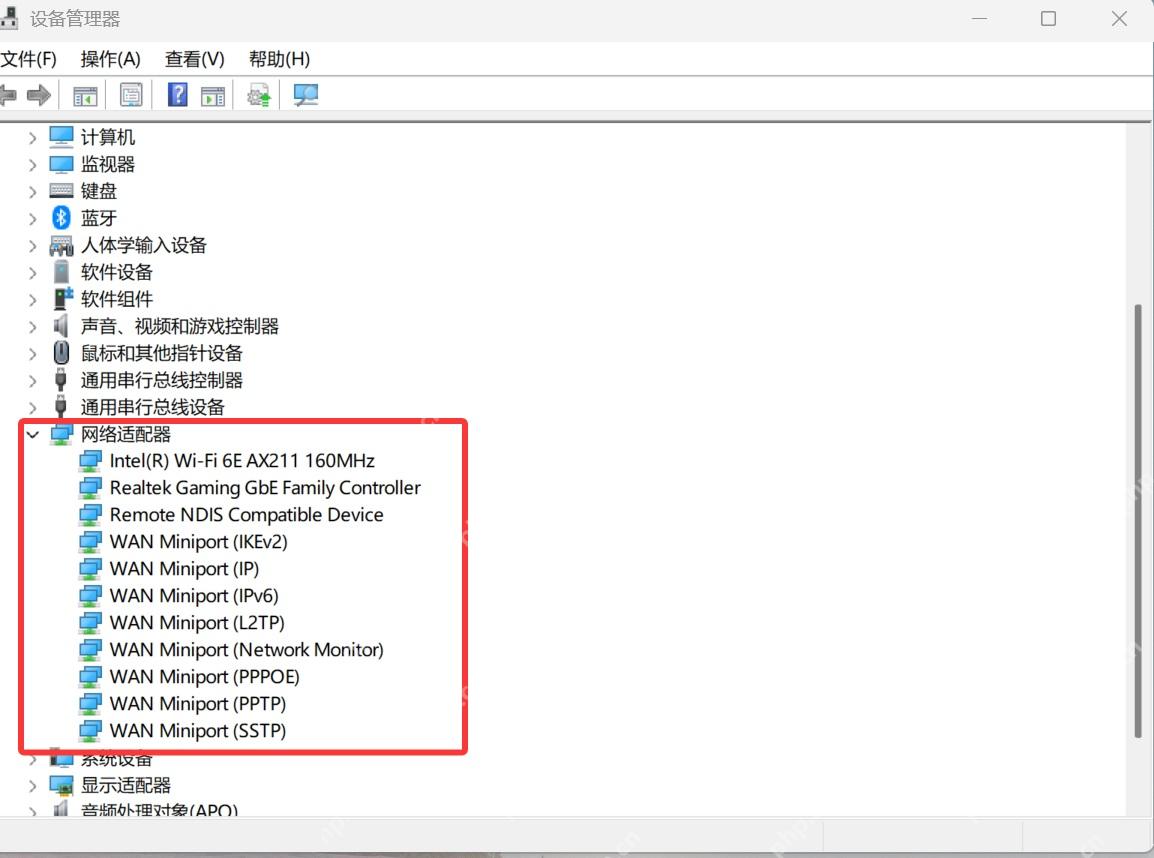Viewport: 1154px width, 858px height.
Task: Minimize the Device Manager window
Action: click(x=979, y=18)
